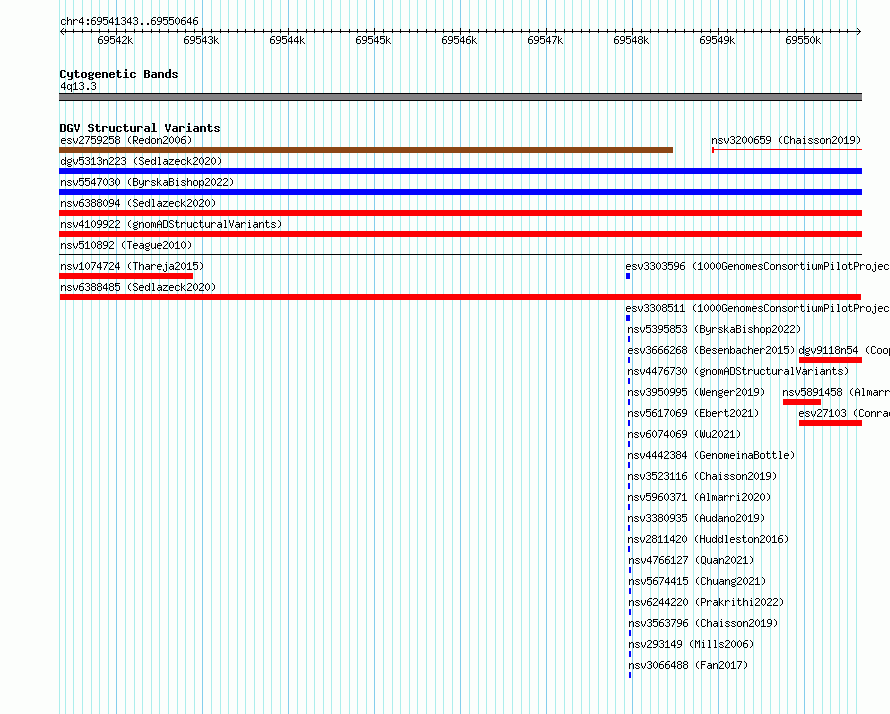The height and width of the screenshot is (714, 890).
Task: Click nsv4476730 (gnomADStructuralVariants) label
Action: (738, 371)
